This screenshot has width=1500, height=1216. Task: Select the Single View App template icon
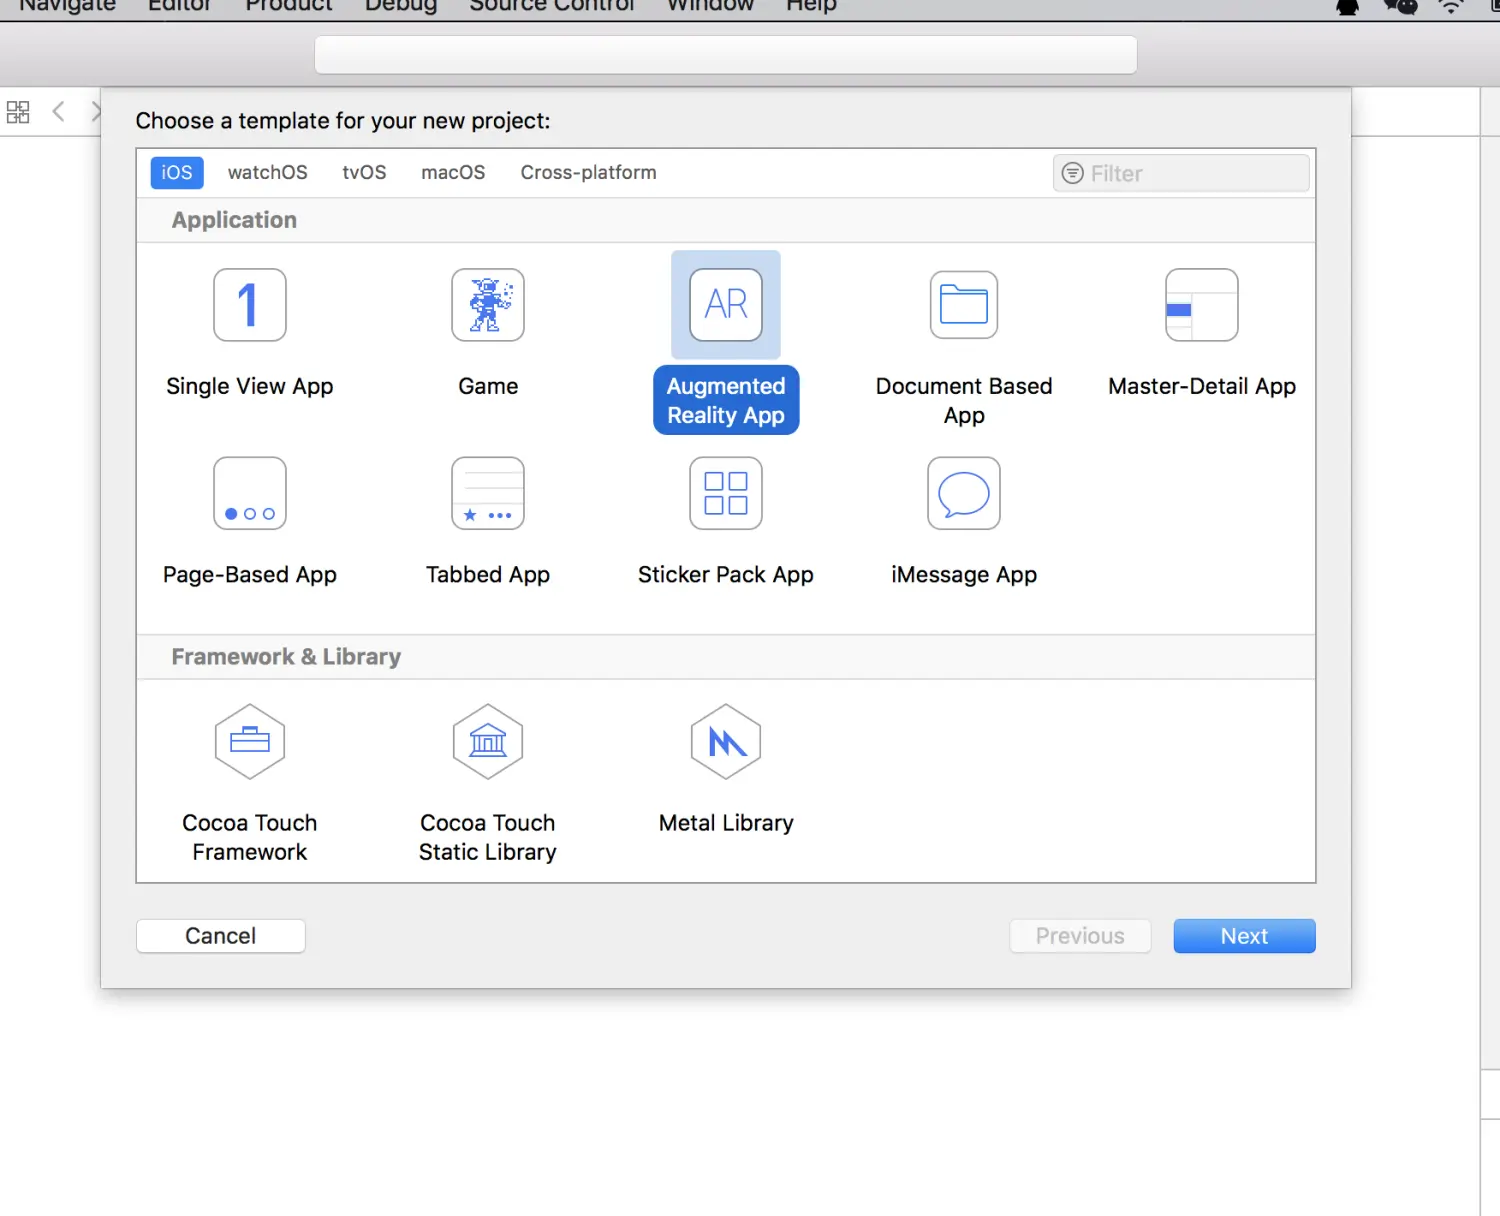pos(250,305)
